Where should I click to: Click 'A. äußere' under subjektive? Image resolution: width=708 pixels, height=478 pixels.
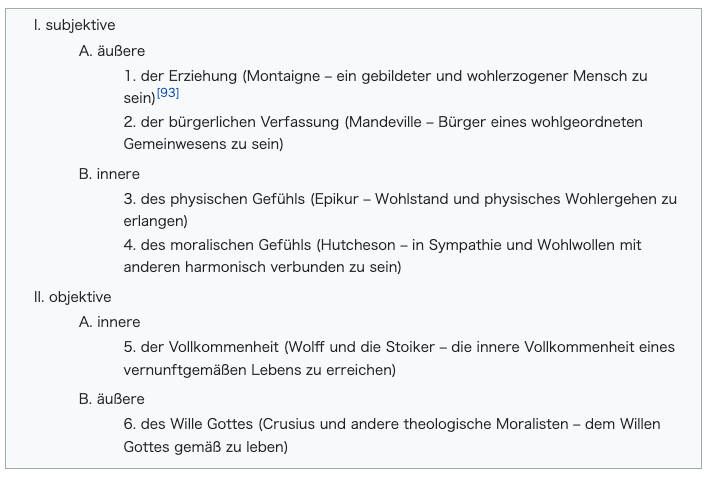point(112,51)
